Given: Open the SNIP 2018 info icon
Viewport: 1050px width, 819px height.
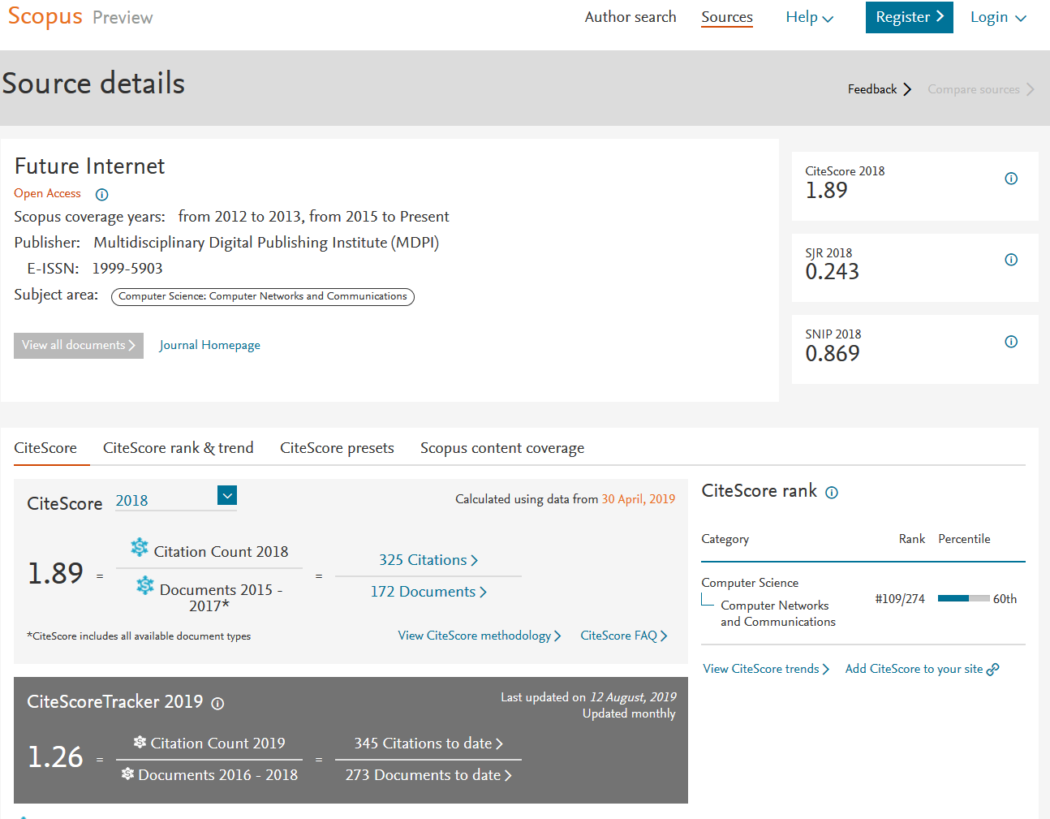Looking at the screenshot, I should pos(1011,341).
